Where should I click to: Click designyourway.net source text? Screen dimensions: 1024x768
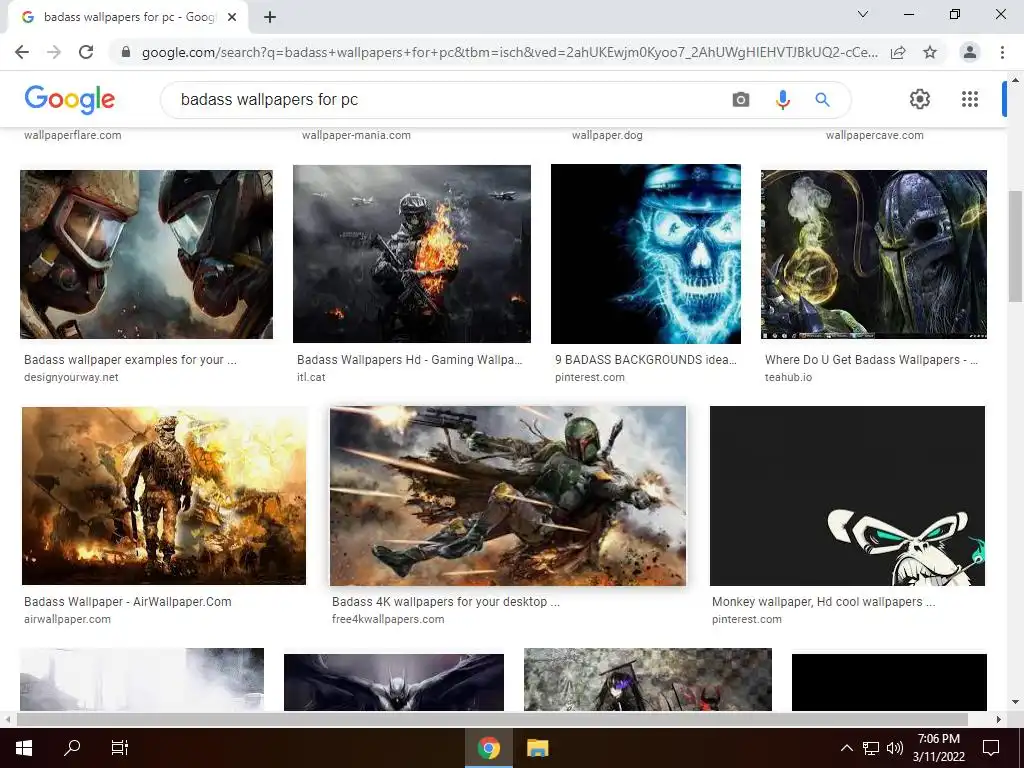coord(71,377)
